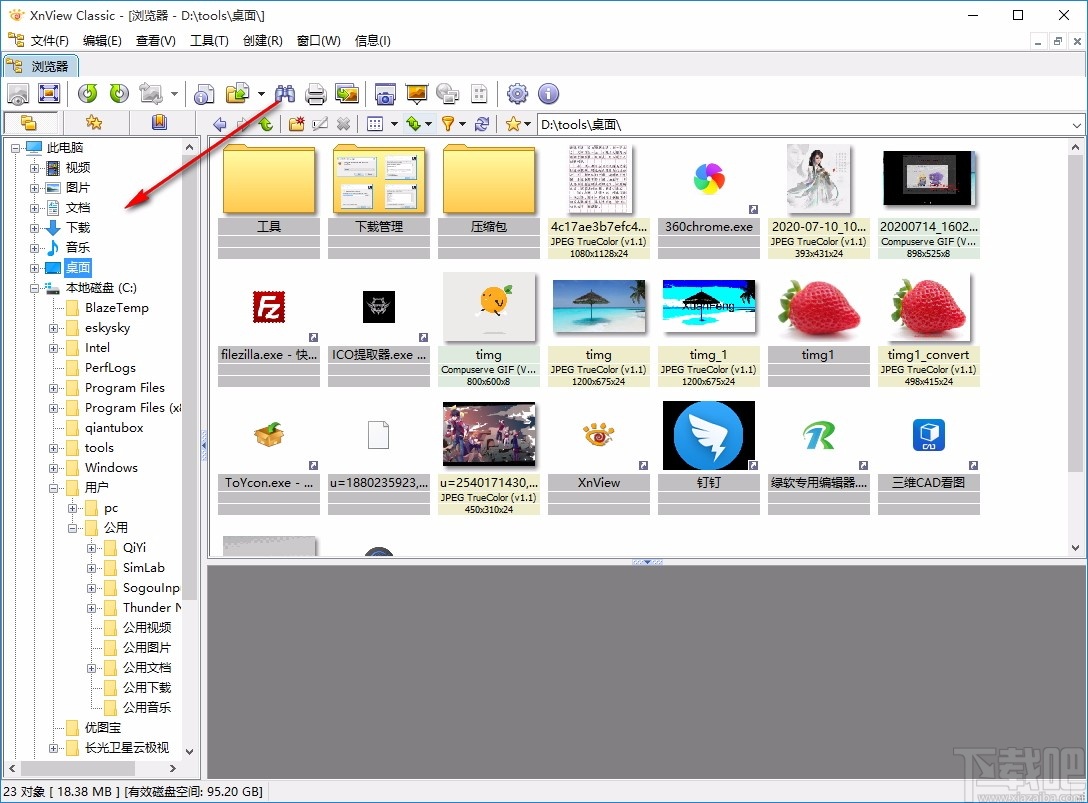Screen dimensions: 1088x803
Task: Select the fullscreen view icon
Action: click(49, 94)
